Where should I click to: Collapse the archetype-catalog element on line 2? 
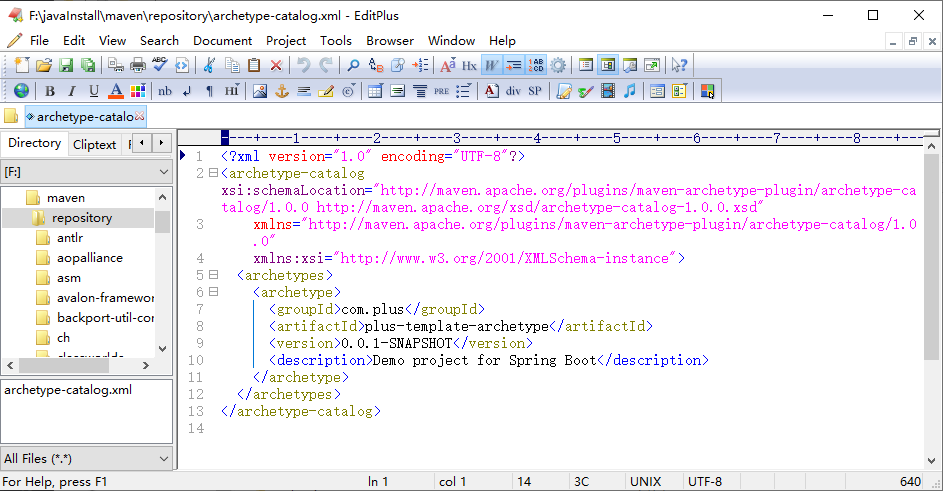click(213, 173)
